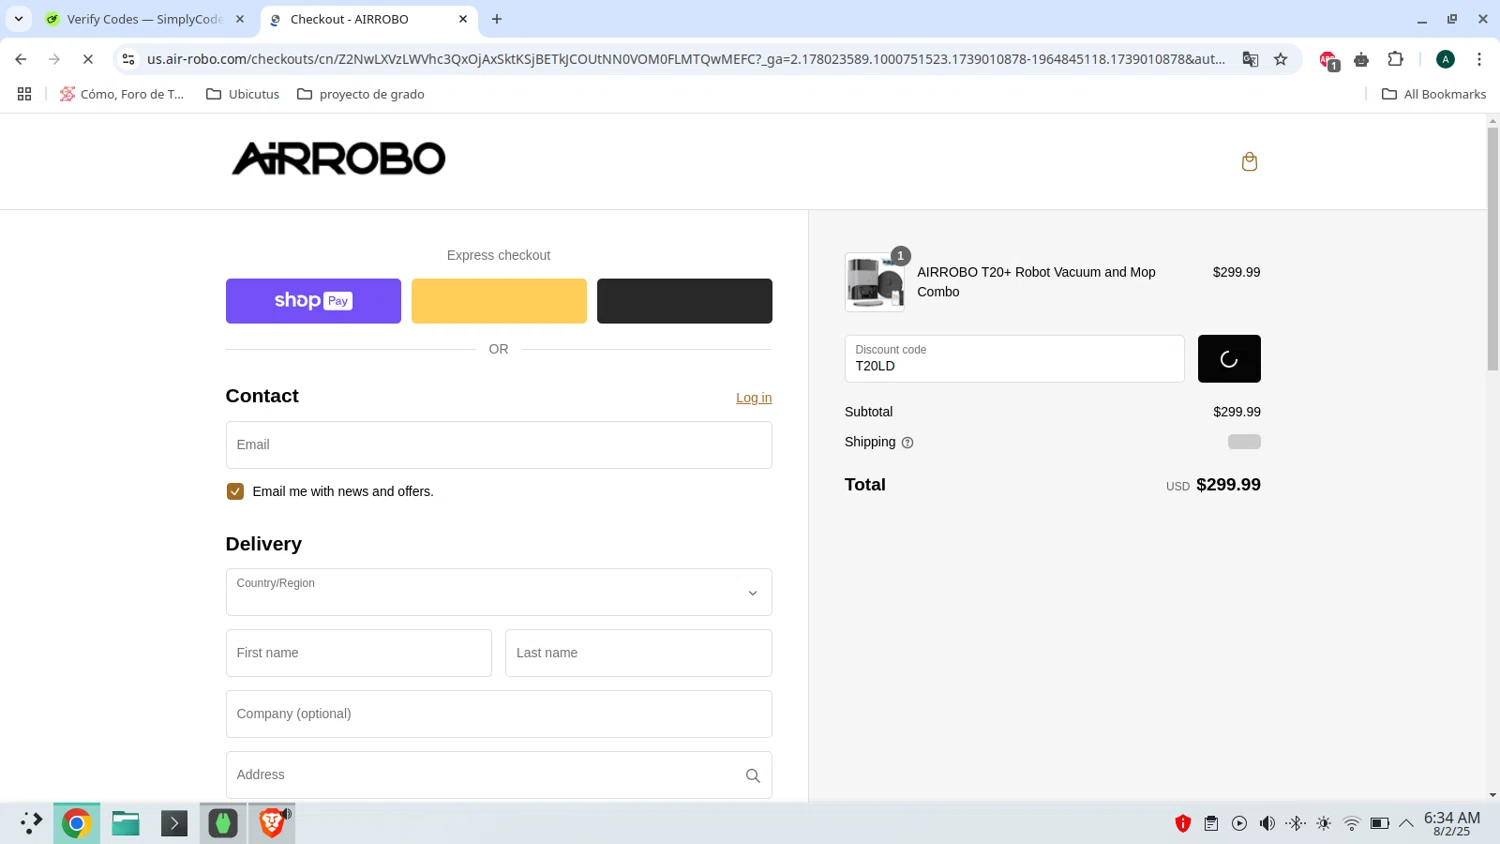Open the proyecto de grado folder

tap(361, 94)
